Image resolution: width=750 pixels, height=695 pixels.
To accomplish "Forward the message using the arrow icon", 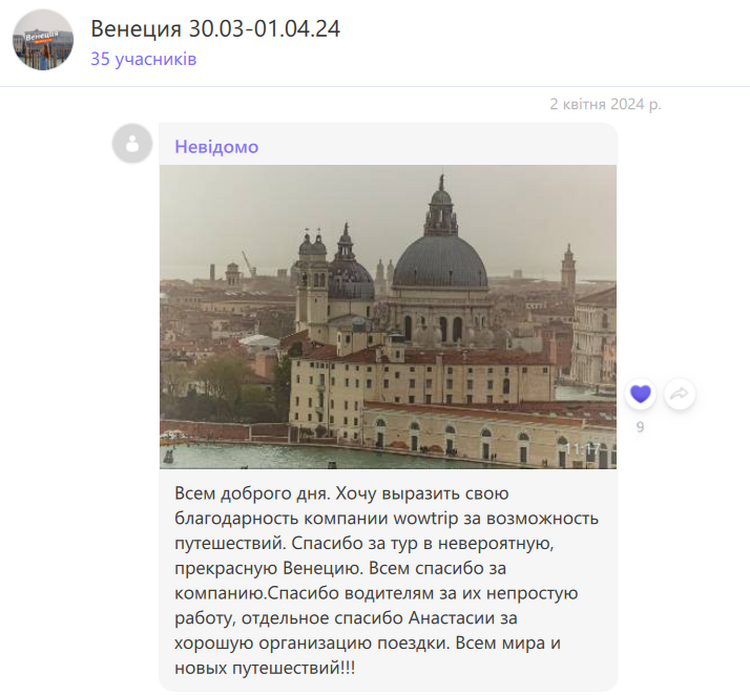I will (679, 394).
